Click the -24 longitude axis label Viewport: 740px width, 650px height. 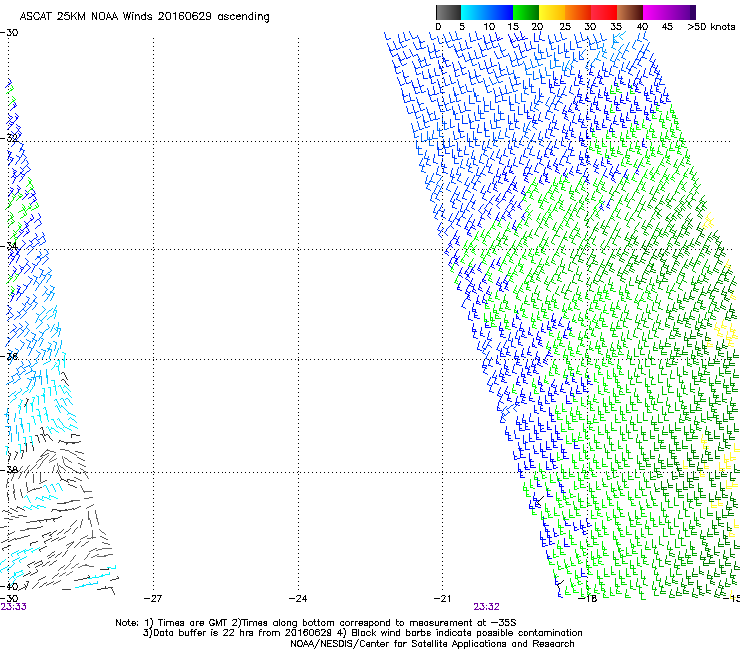(x=298, y=599)
